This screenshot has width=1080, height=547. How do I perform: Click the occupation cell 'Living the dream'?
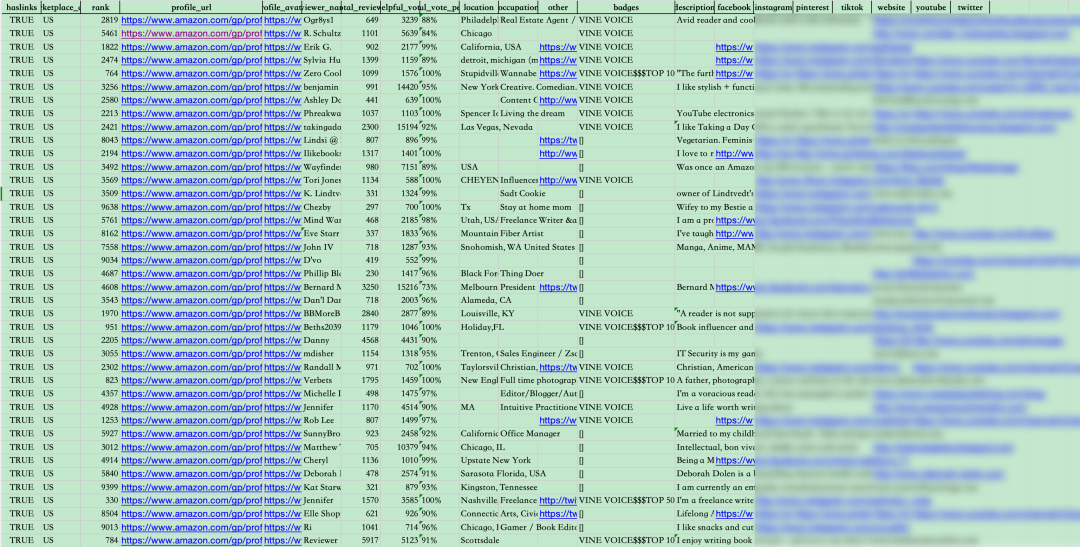(532, 113)
